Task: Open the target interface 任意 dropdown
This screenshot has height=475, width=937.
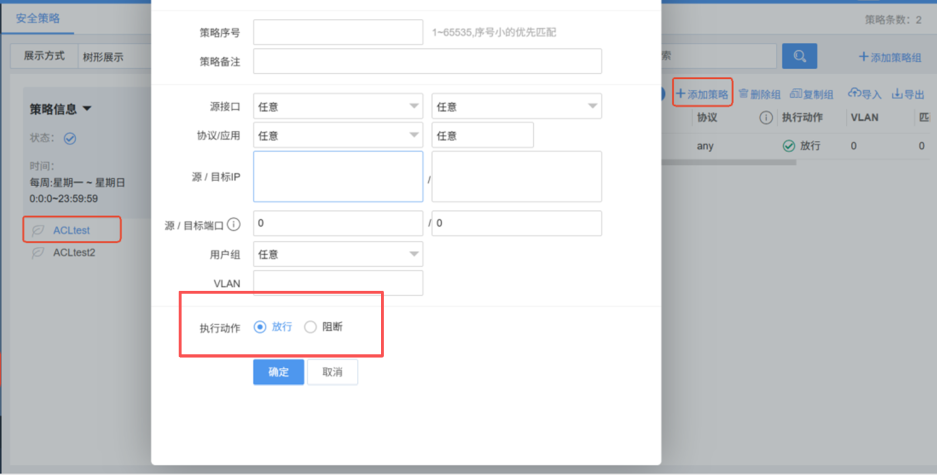Action: pos(517,106)
